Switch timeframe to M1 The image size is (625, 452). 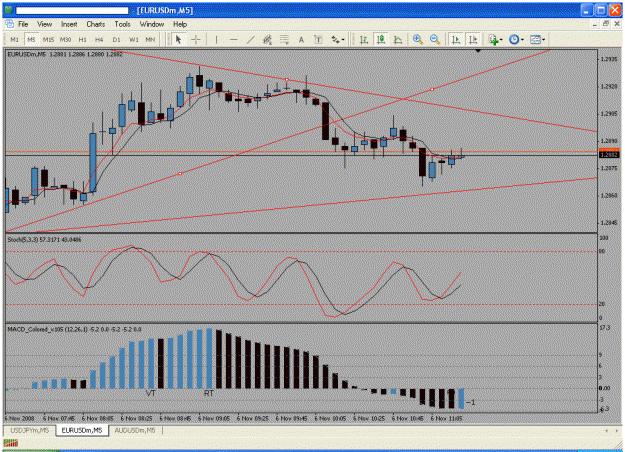pyautogui.click(x=14, y=39)
